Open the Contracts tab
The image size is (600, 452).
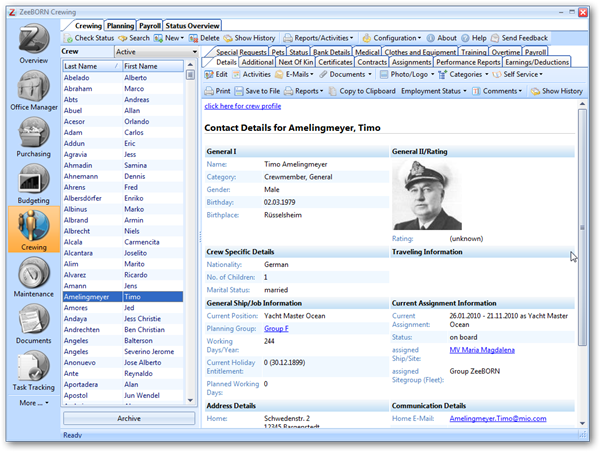click(372, 62)
